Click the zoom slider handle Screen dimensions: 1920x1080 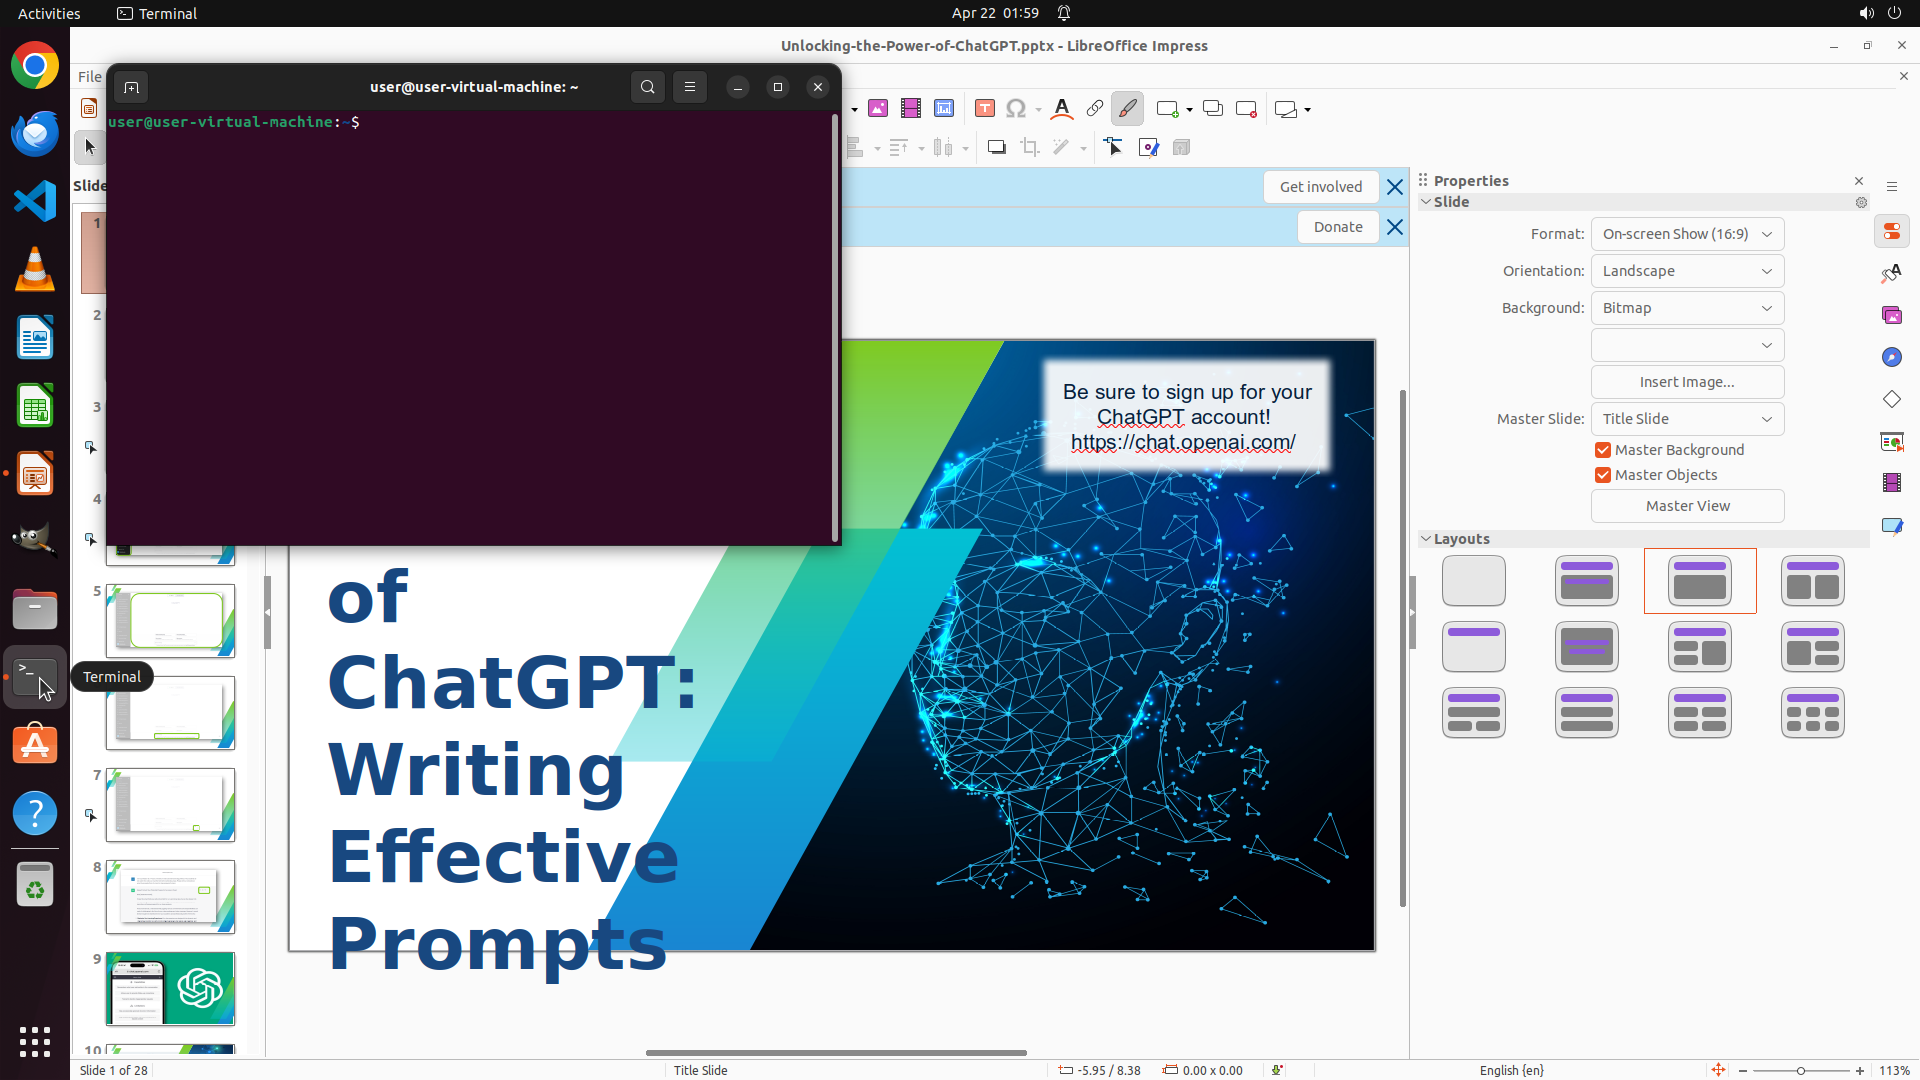point(1801,1071)
